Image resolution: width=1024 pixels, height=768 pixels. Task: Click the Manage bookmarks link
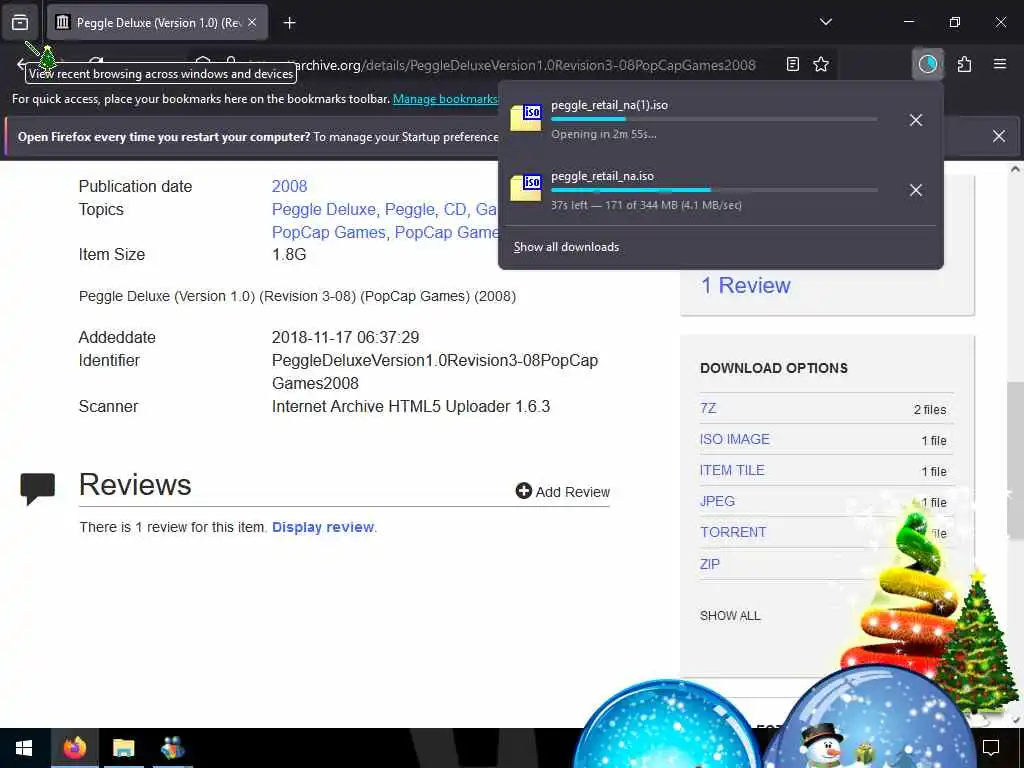pyautogui.click(x=445, y=99)
